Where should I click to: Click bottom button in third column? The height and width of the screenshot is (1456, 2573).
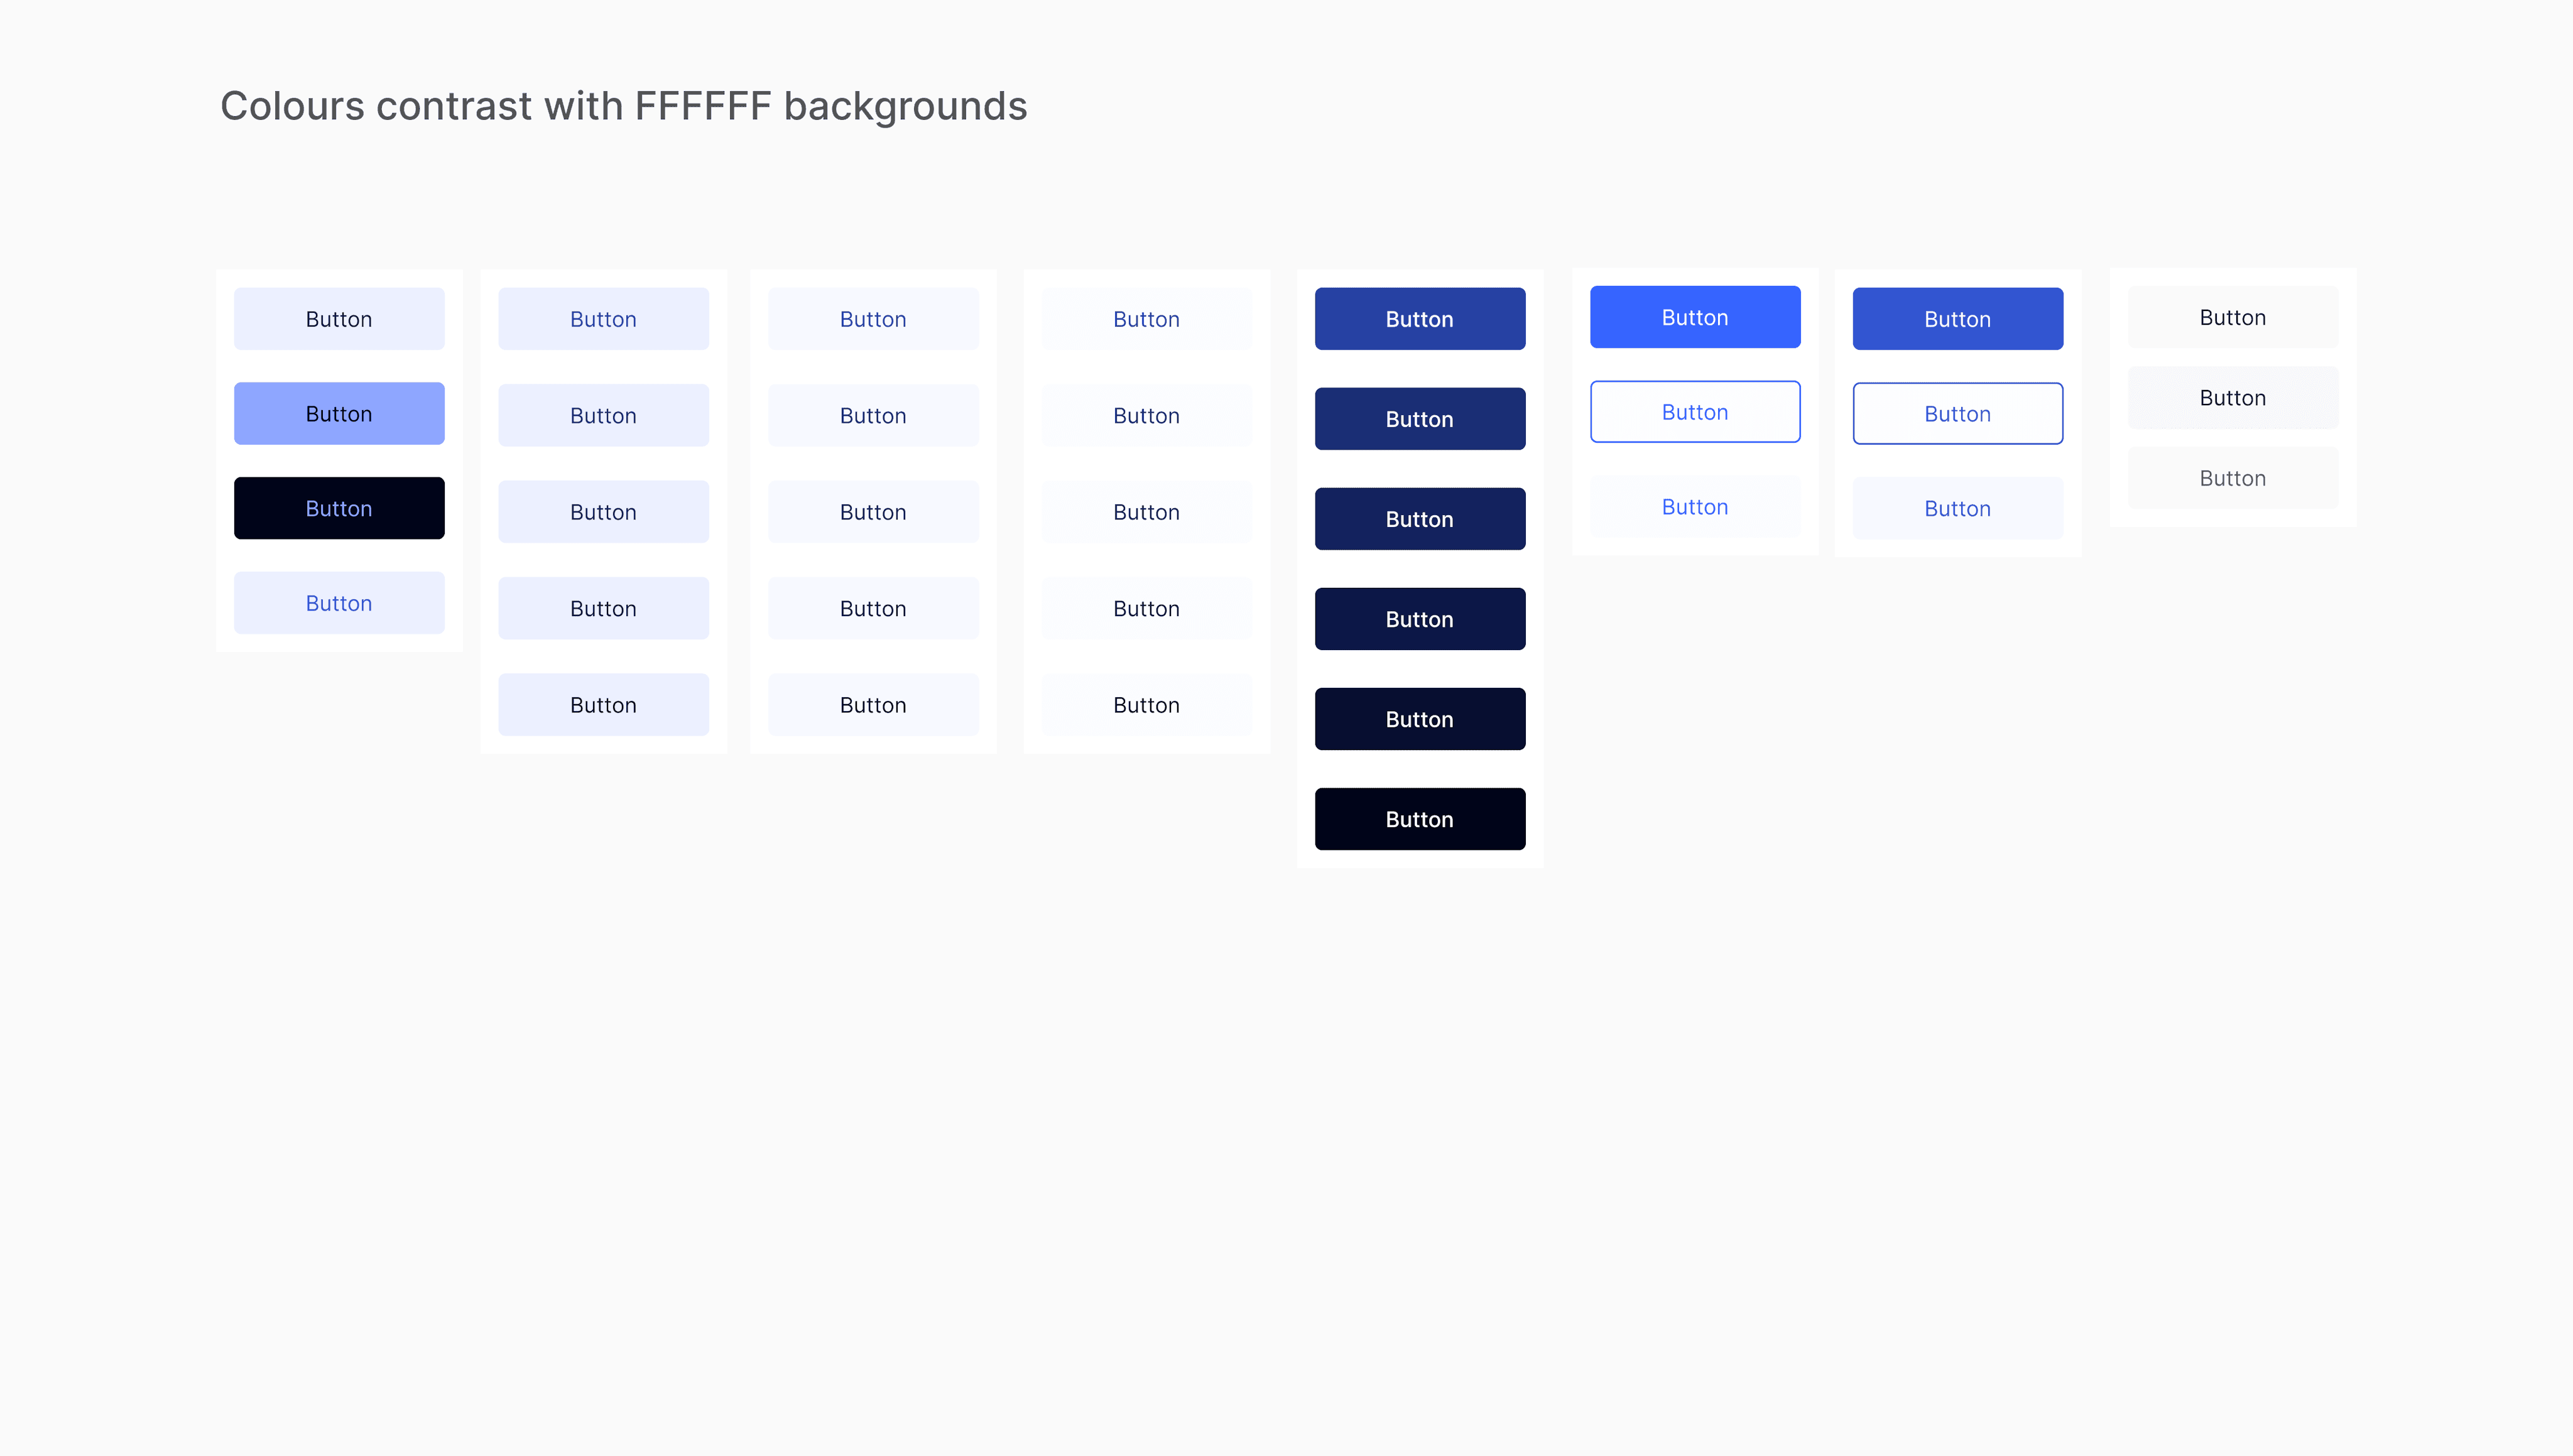(x=873, y=705)
